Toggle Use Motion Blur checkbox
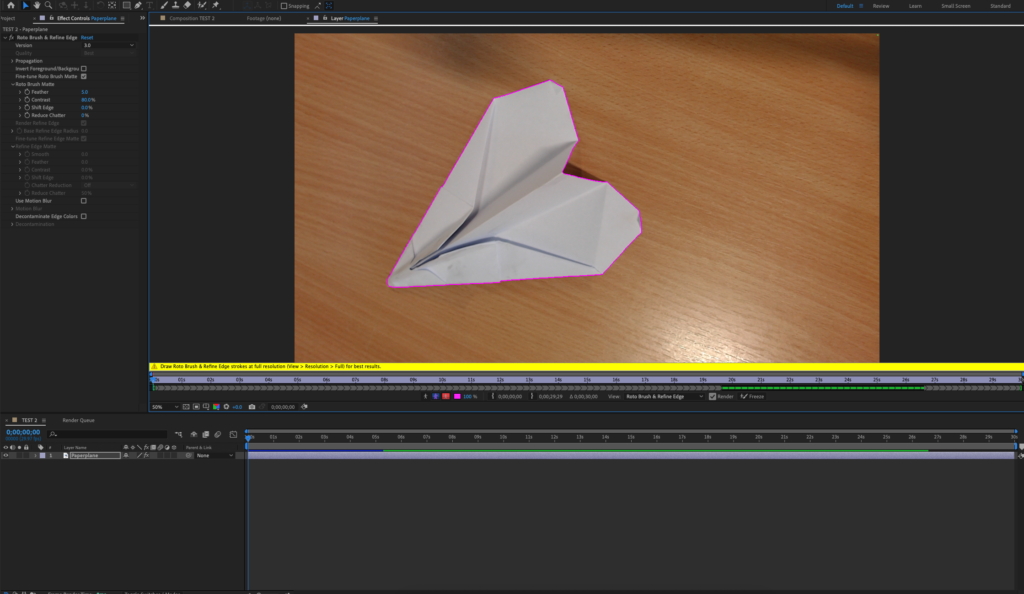The height and width of the screenshot is (594, 1024). (84, 201)
